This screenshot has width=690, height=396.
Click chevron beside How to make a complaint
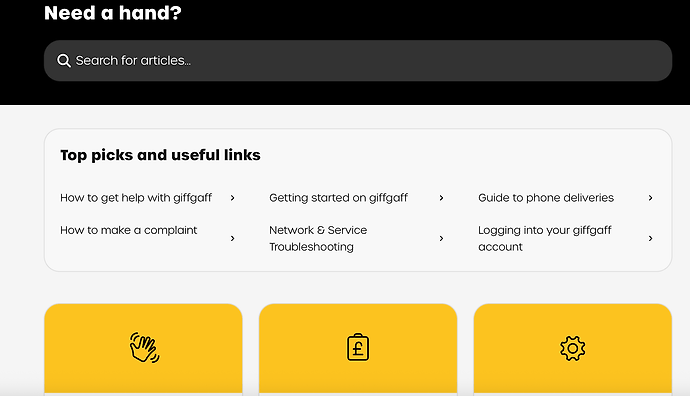[x=233, y=238]
